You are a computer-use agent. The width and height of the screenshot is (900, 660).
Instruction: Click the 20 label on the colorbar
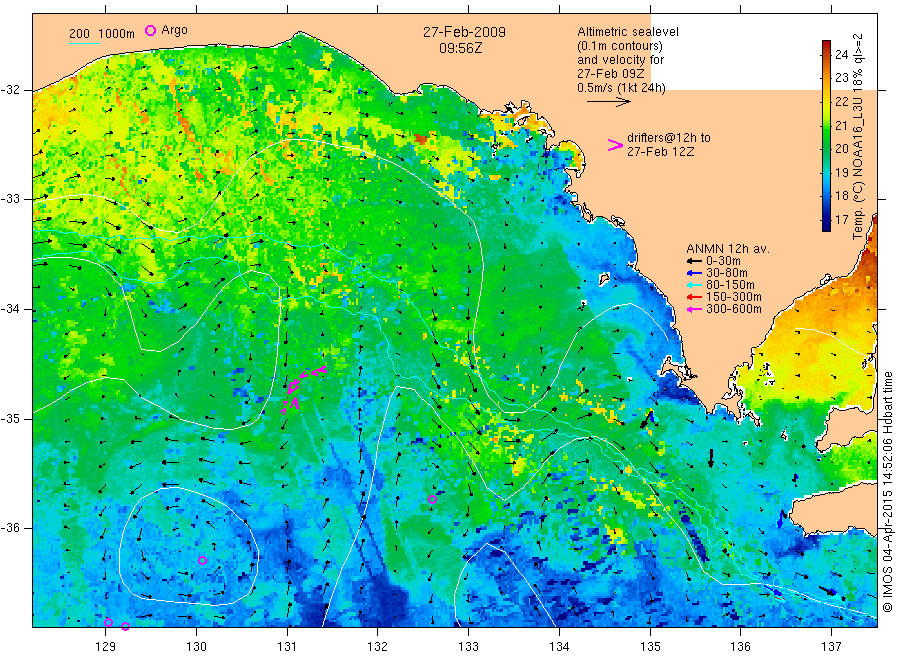(841, 149)
